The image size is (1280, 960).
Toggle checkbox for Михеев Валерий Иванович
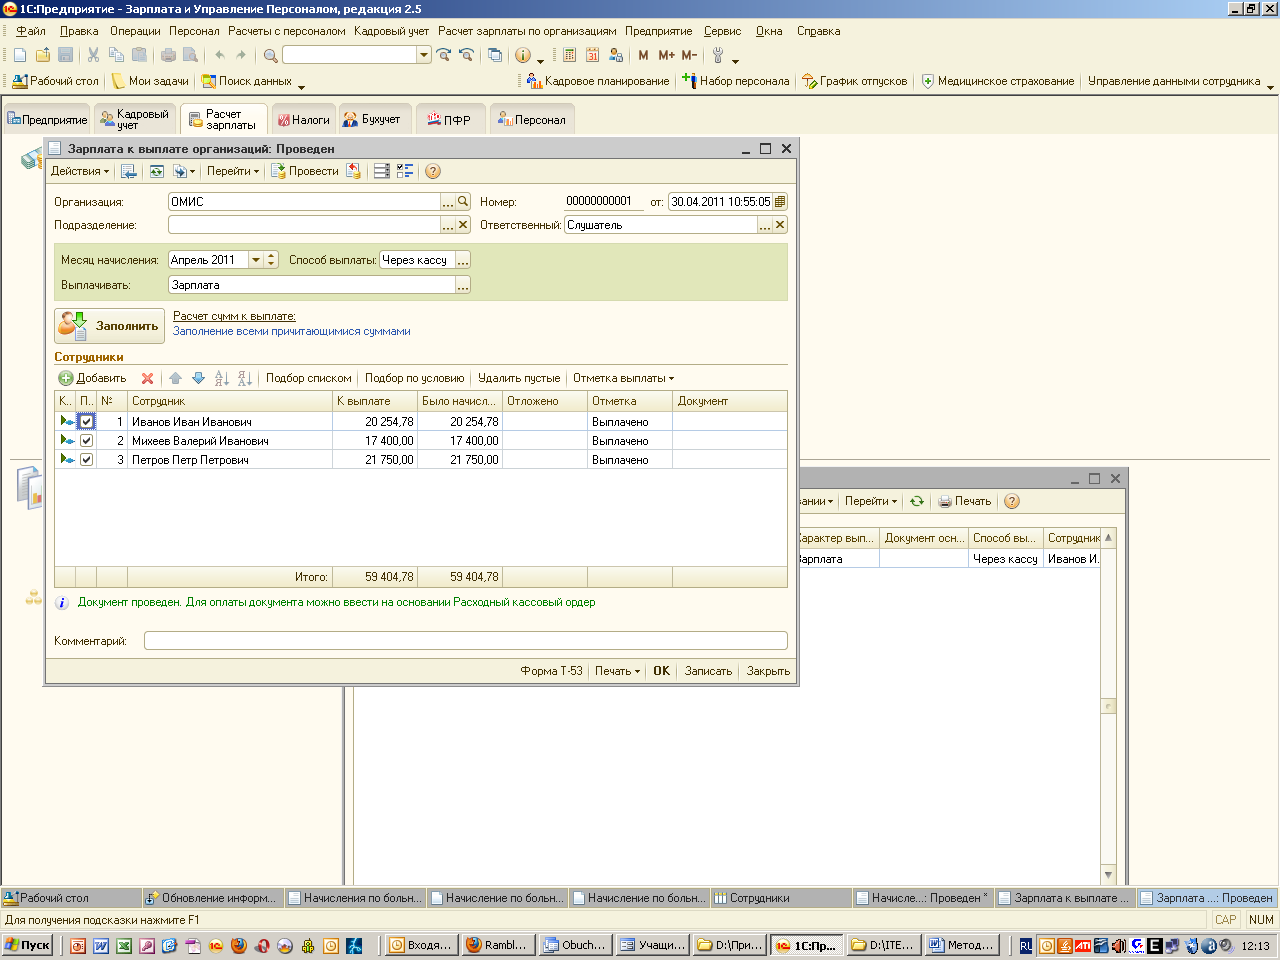(x=86, y=441)
